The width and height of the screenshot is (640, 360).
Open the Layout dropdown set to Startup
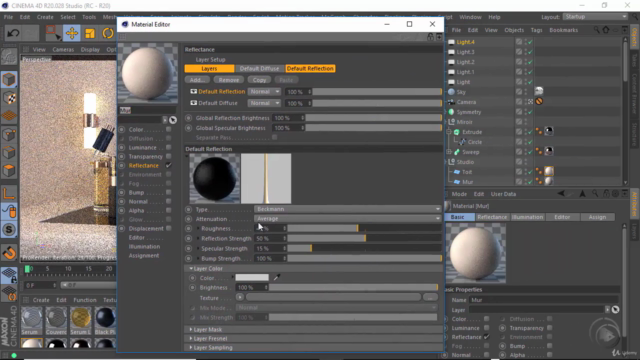tap(595, 17)
